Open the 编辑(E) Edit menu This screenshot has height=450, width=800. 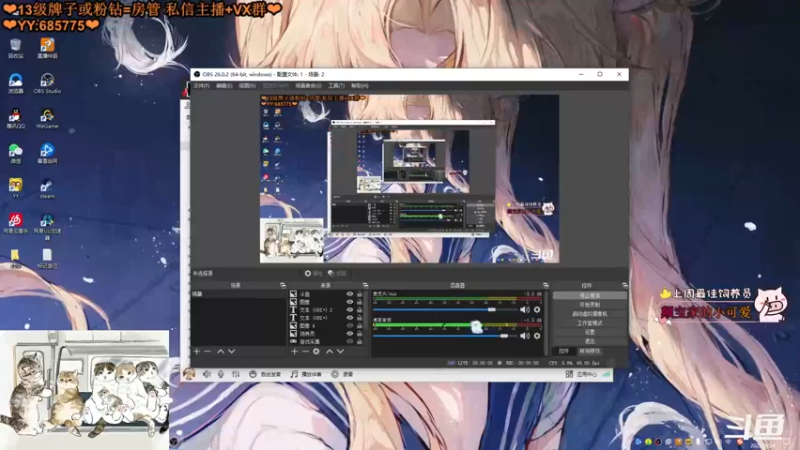224,86
